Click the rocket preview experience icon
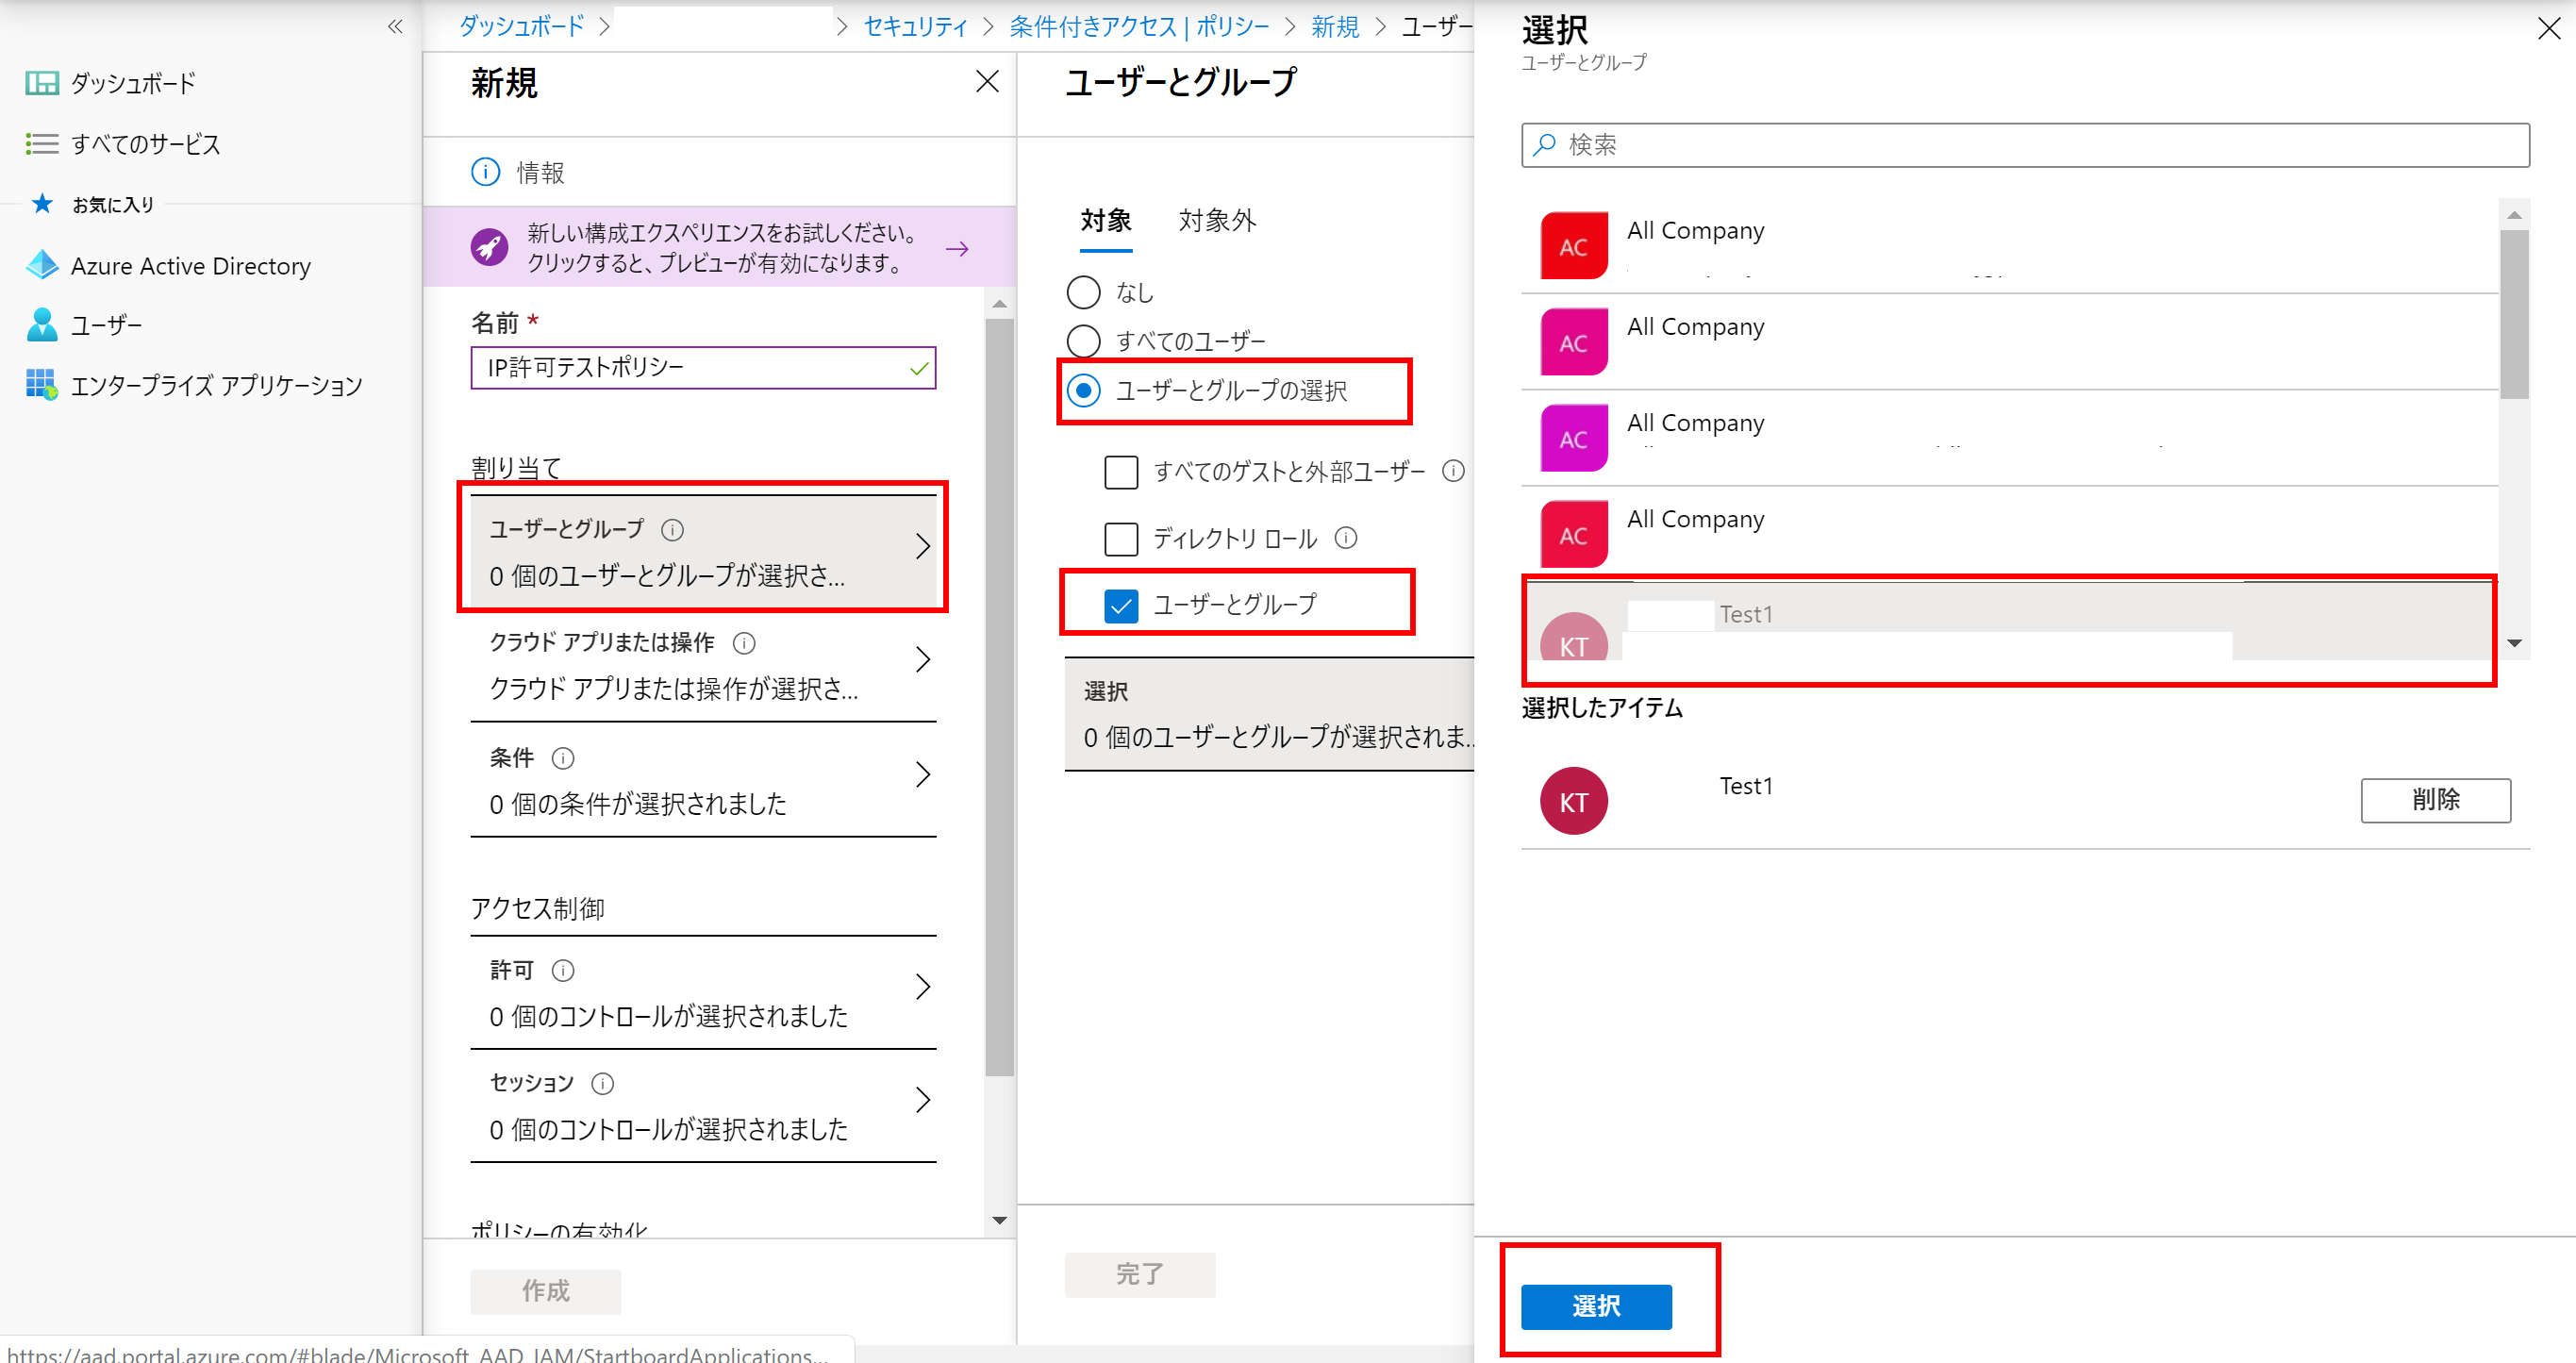2576x1363 pixels. pos(489,247)
